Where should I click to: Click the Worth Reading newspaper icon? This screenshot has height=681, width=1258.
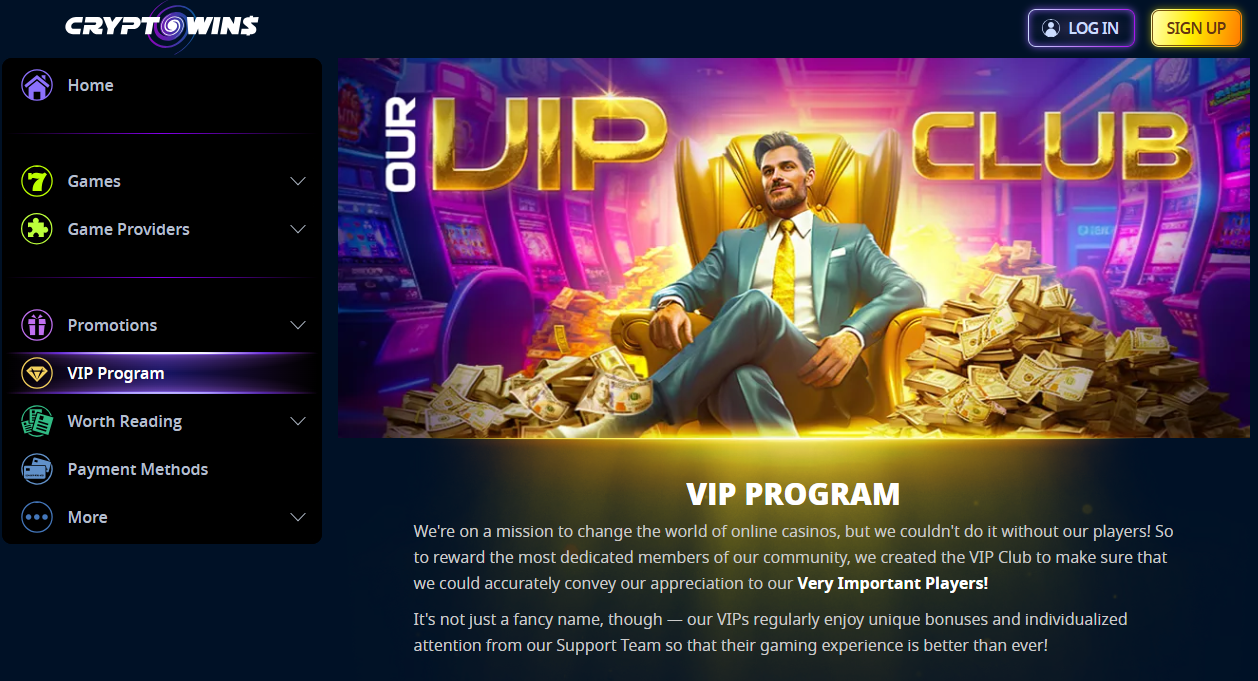click(37, 421)
